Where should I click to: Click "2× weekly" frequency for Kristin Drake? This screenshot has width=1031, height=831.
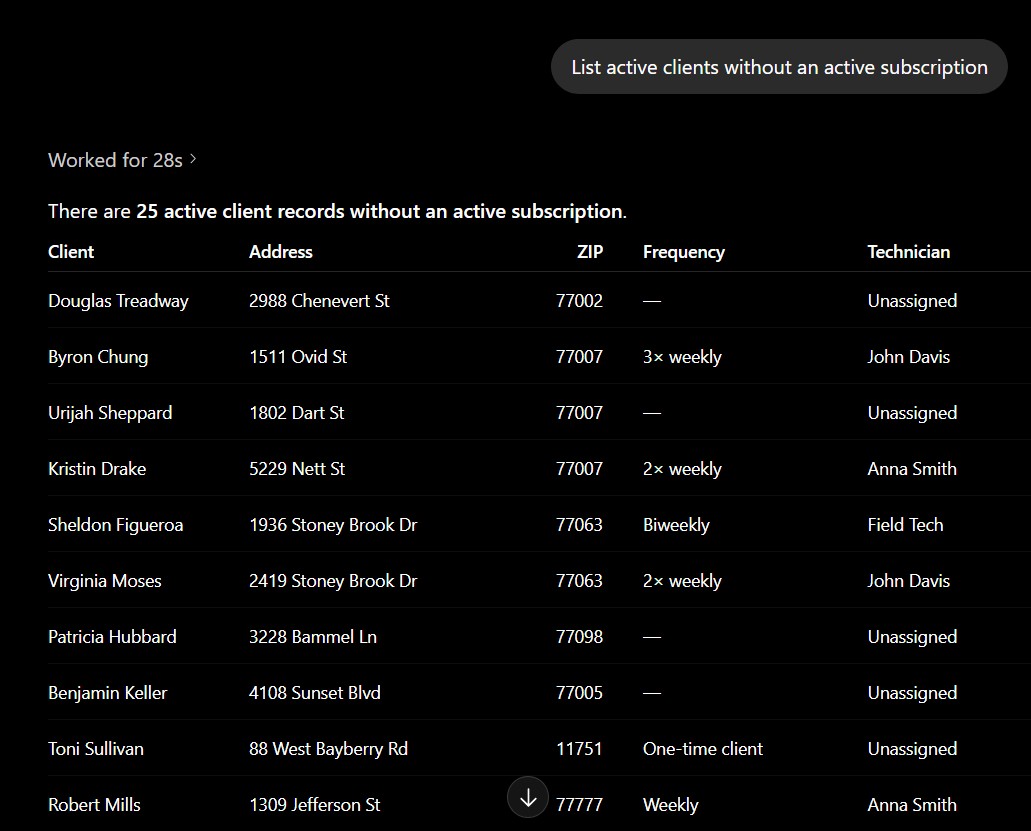click(682, 469)
